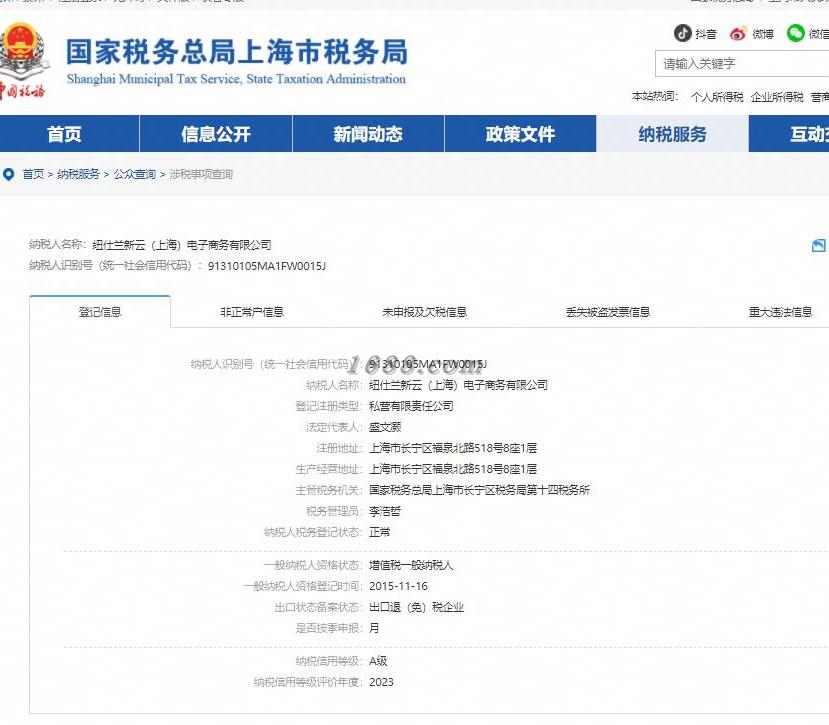
Task: Click the header taxpayer ID 91310105MA1FW0015J
Action: [267, 266]
